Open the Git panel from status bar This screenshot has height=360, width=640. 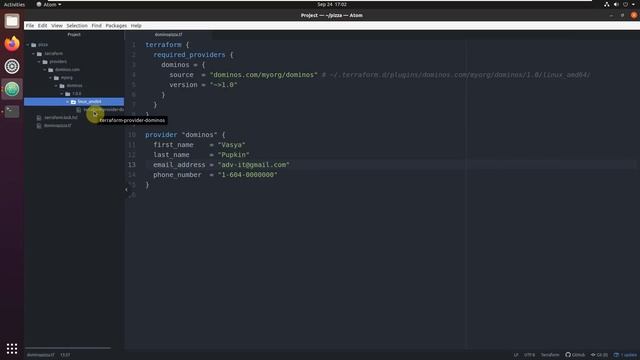599,355
